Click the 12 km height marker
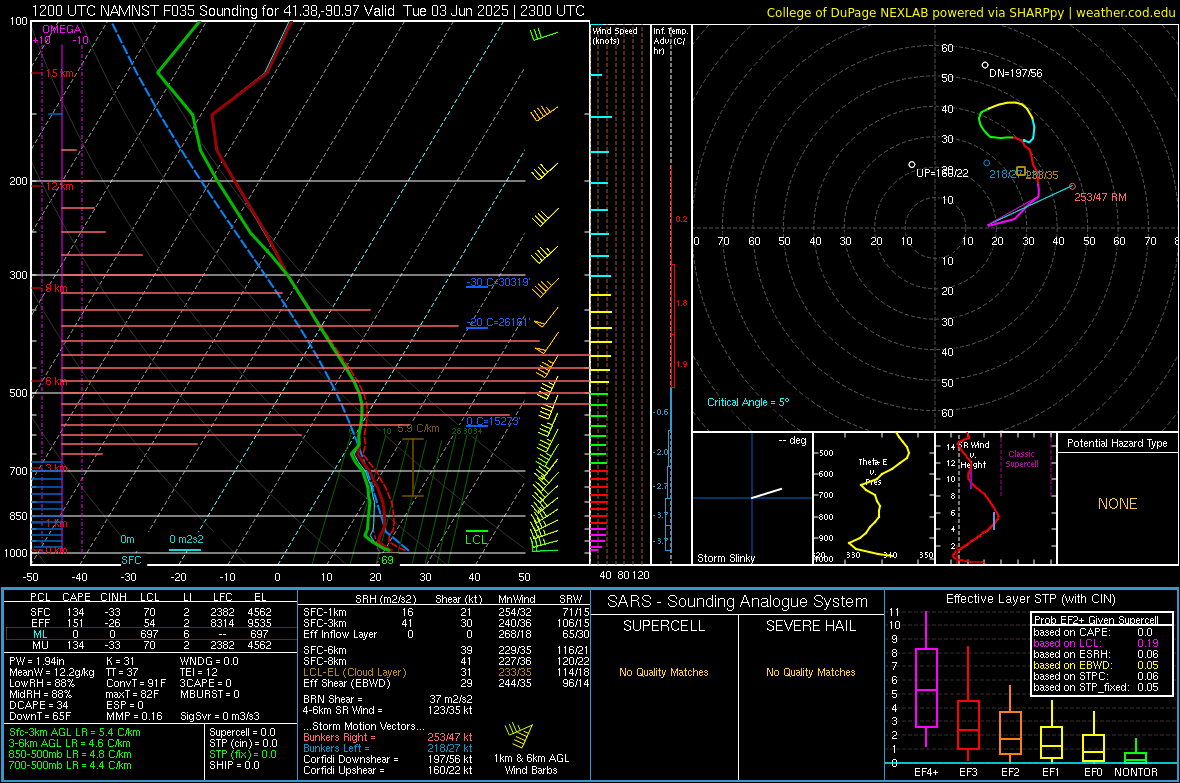Viewport: 1180px width, 783px height. [59, 186]
